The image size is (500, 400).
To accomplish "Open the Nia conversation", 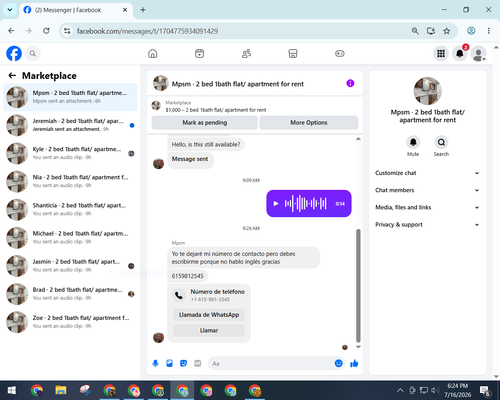I will 70,181.
